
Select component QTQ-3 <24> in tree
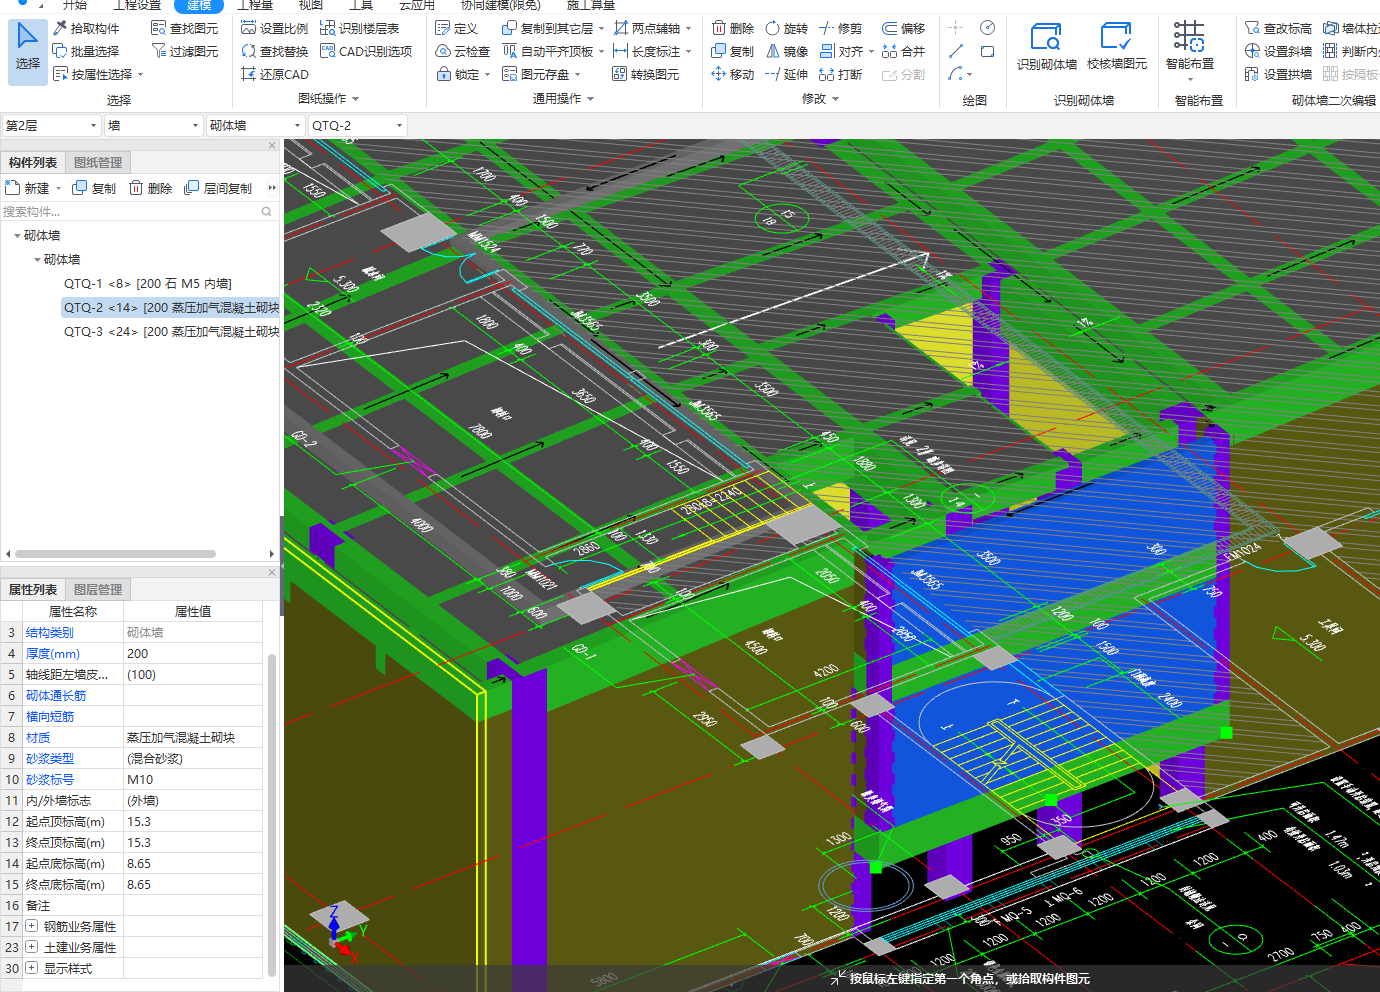171,332
